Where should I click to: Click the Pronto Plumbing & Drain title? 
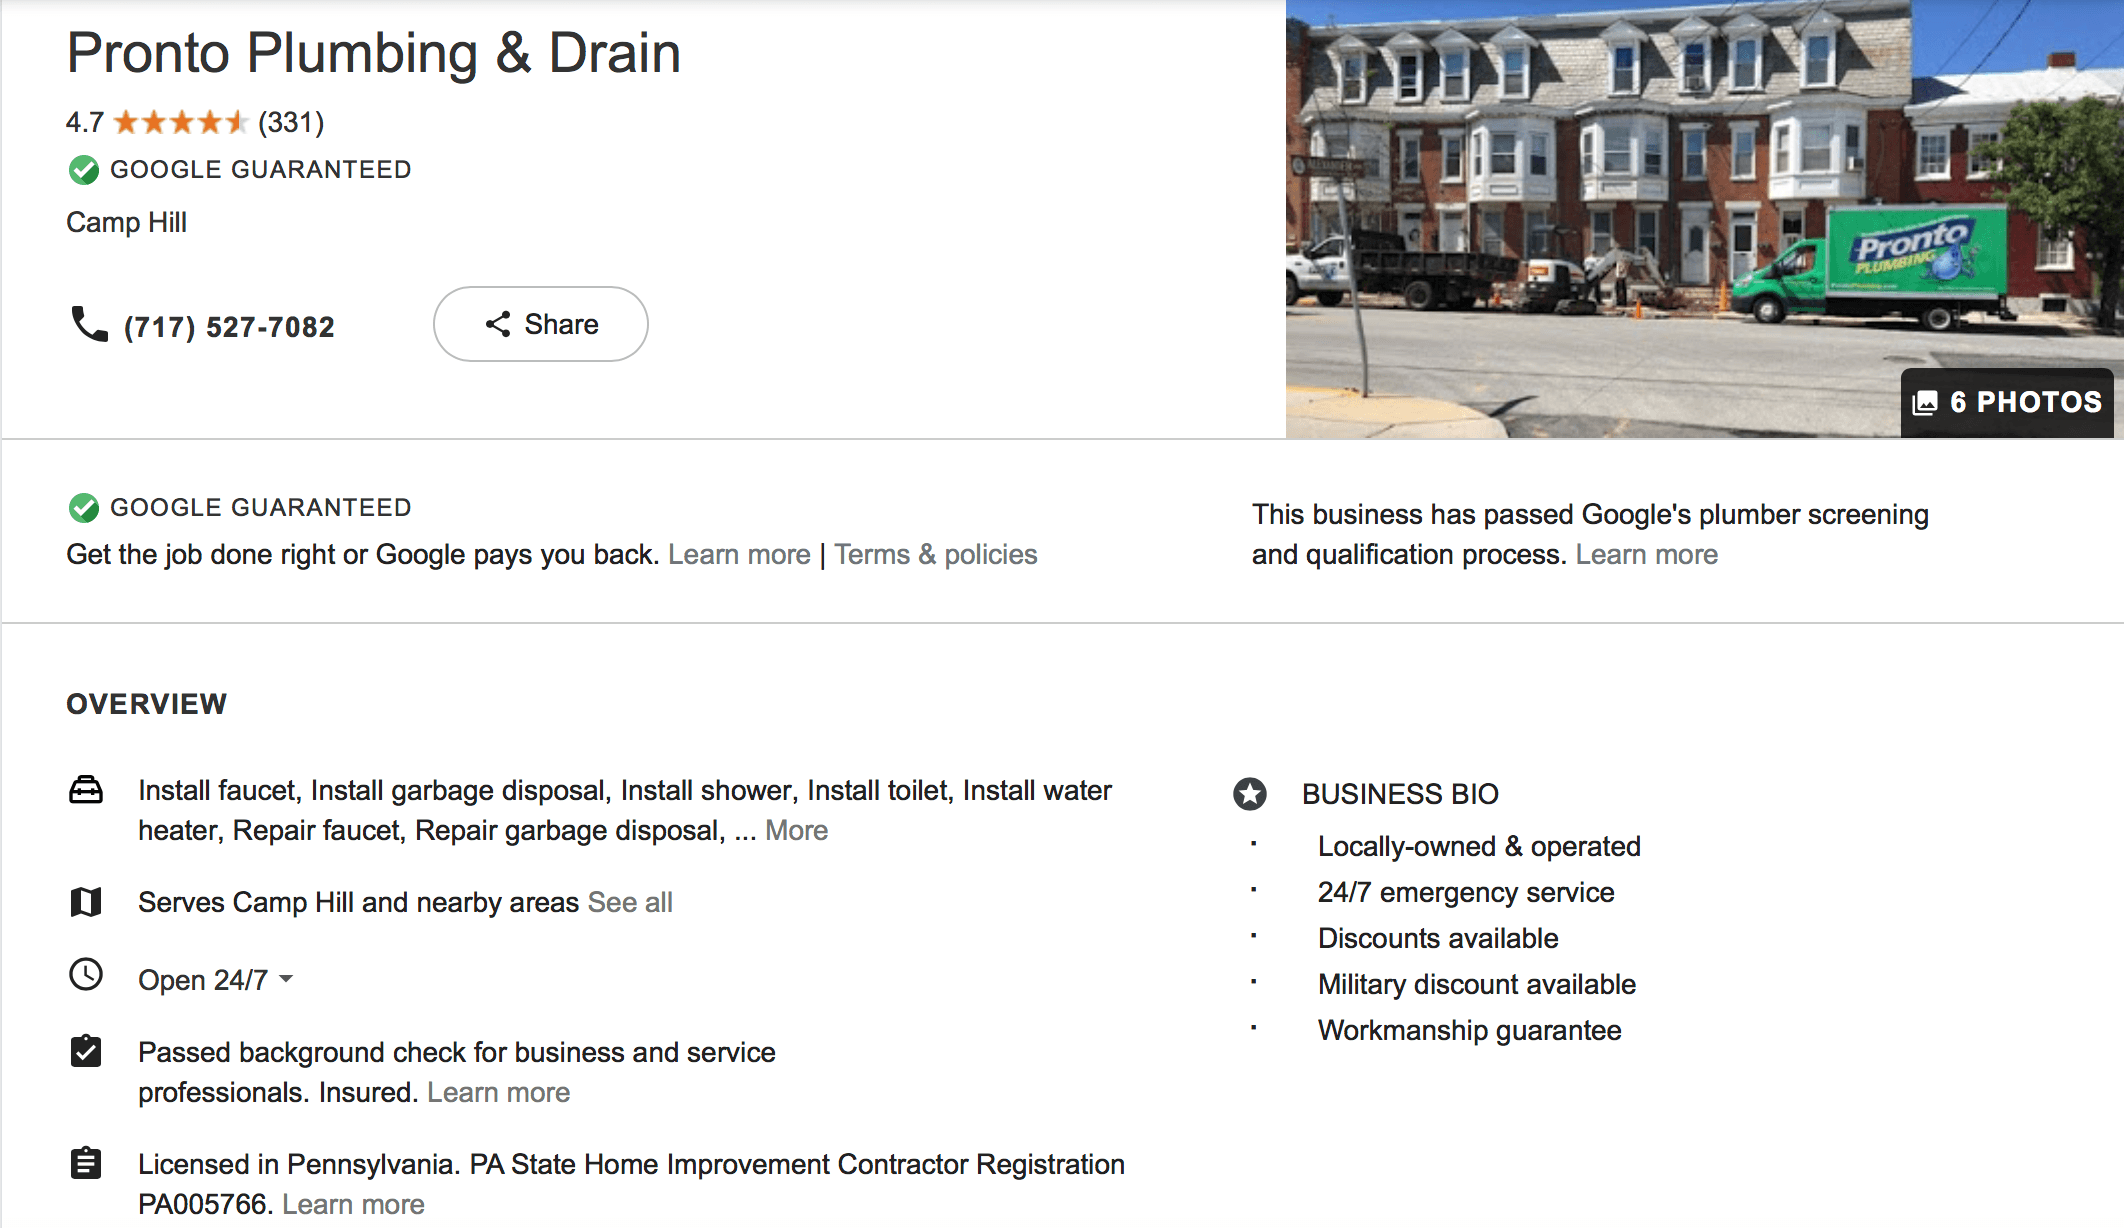pos(373,53)
